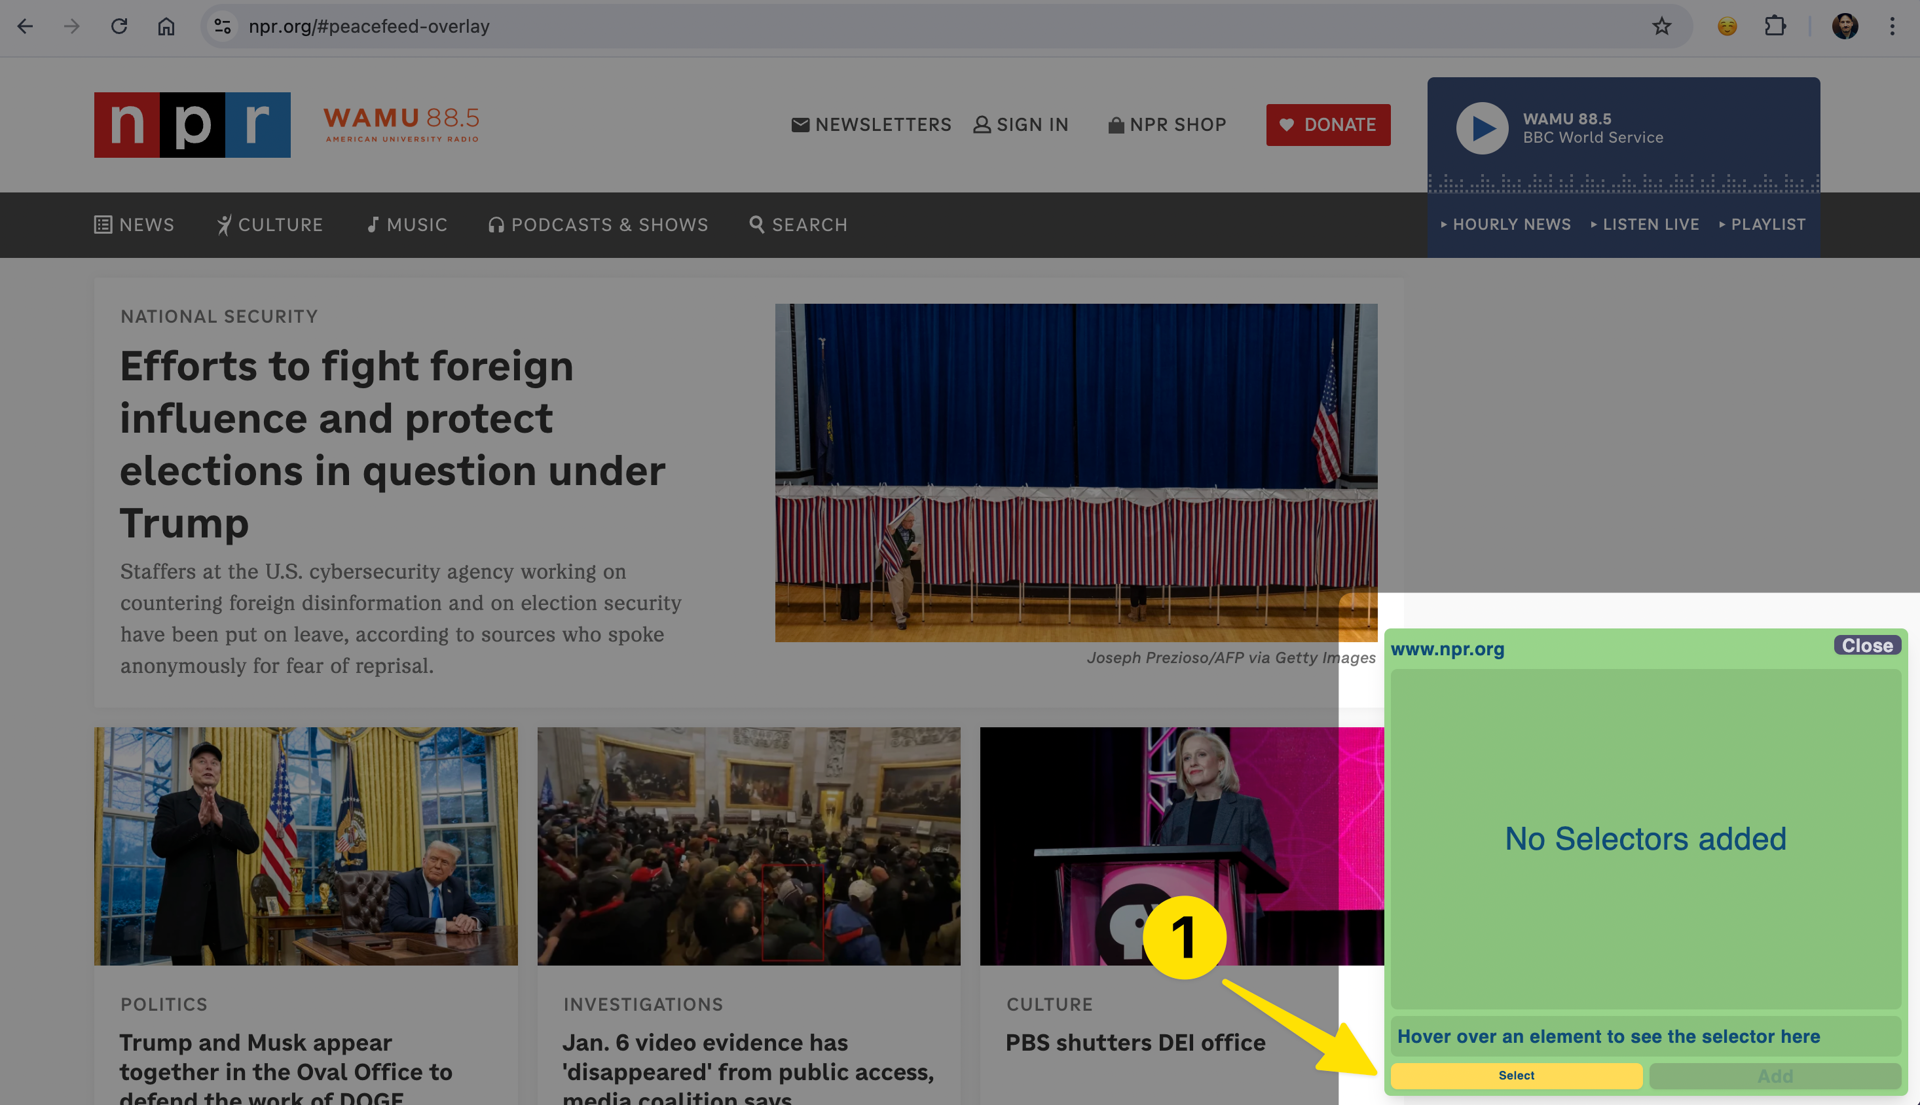Open Newsletters envelope link

pos(871,125)
